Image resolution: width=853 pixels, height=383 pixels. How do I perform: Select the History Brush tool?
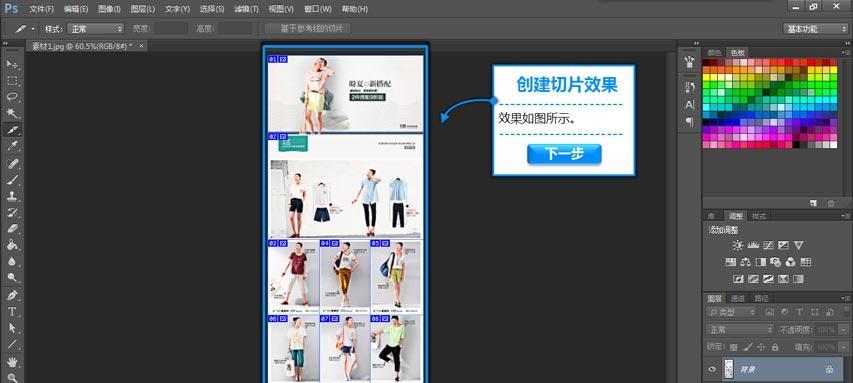(12, 212)
